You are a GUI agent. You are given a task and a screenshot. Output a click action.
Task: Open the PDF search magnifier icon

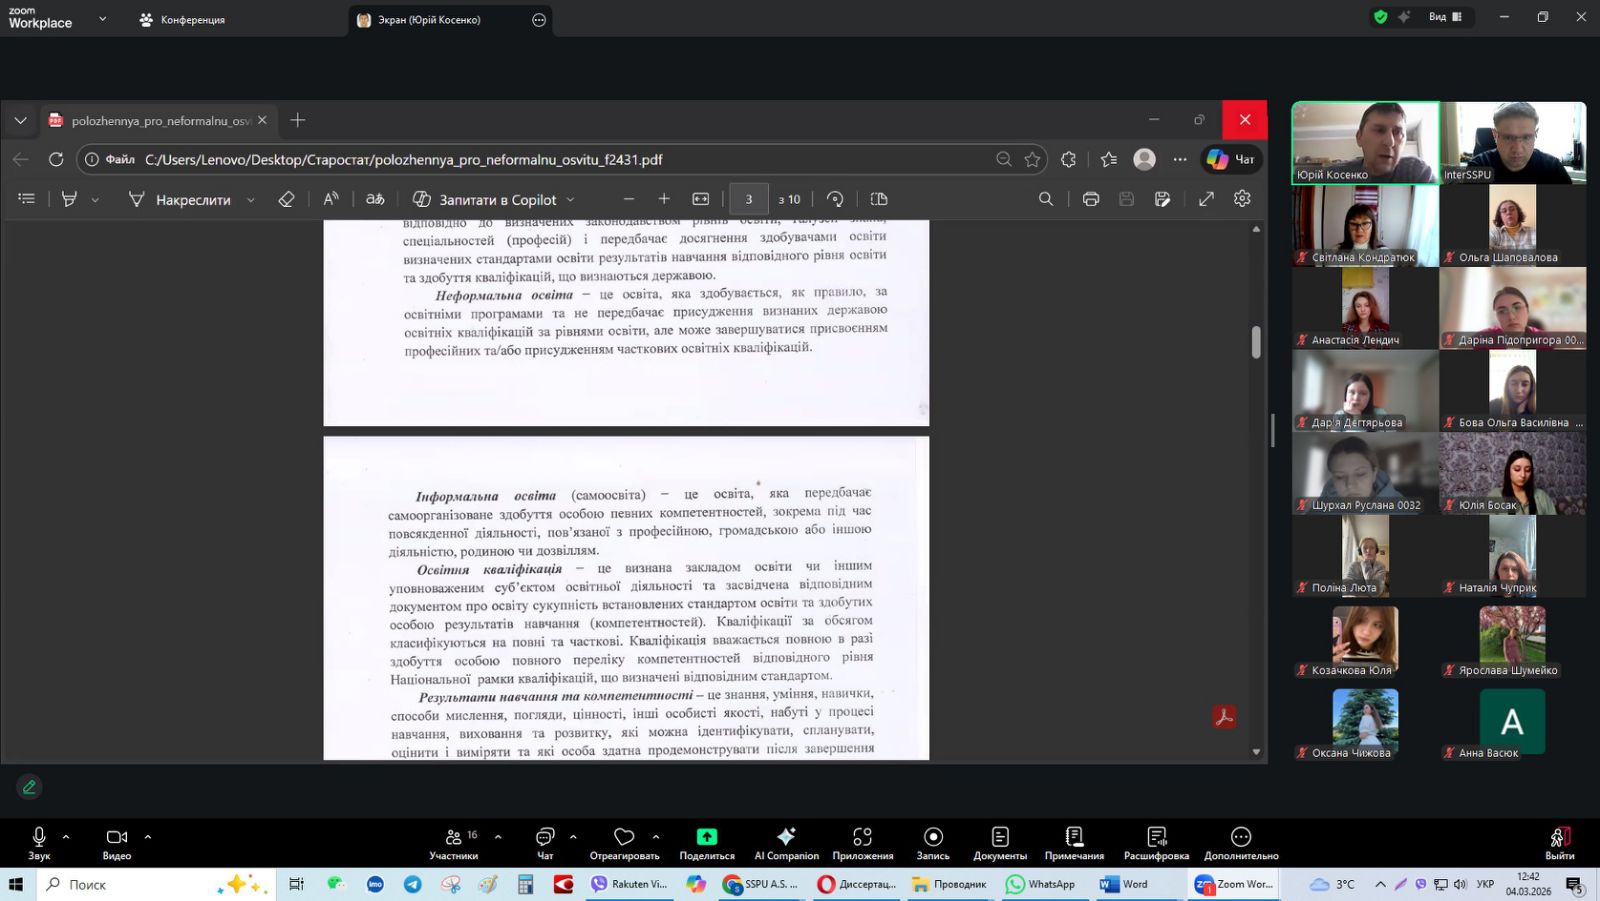(x=1046, y=199)
